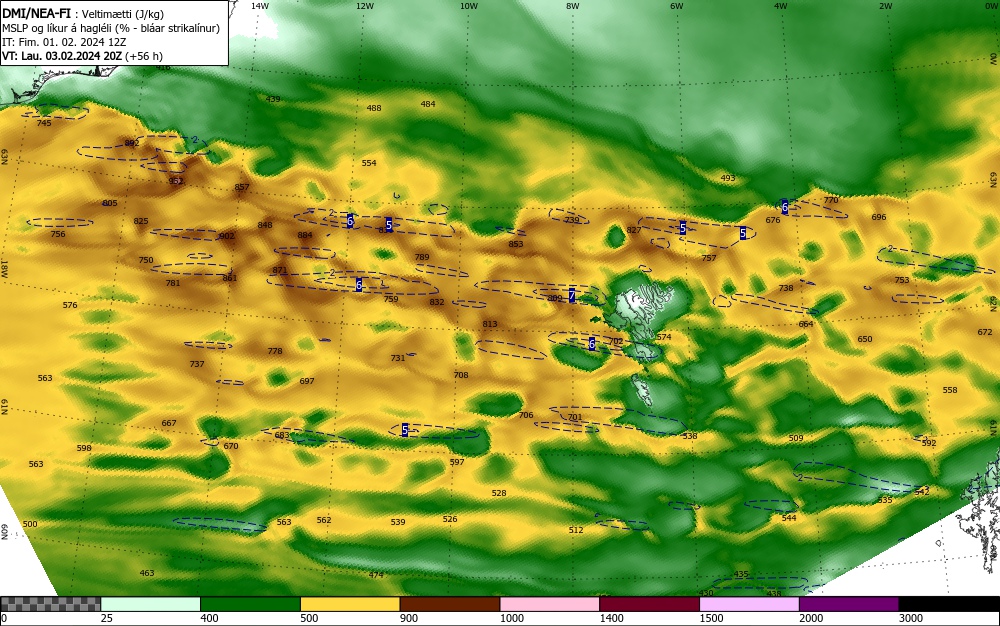Click the map value 484
This screenshot has height=626, width=1000.
[428, 104]
